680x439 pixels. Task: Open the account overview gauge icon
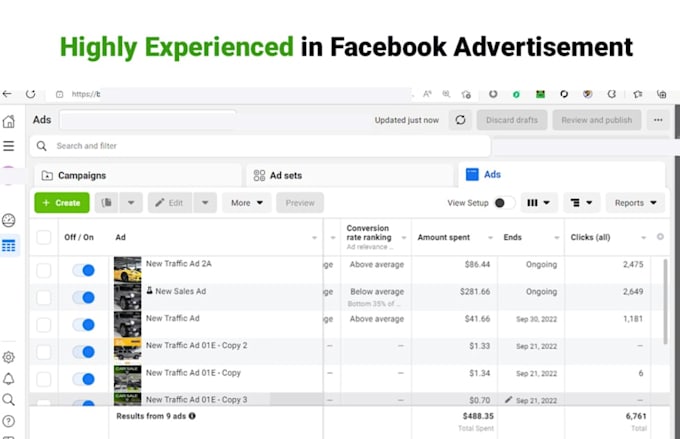[9, 220]
